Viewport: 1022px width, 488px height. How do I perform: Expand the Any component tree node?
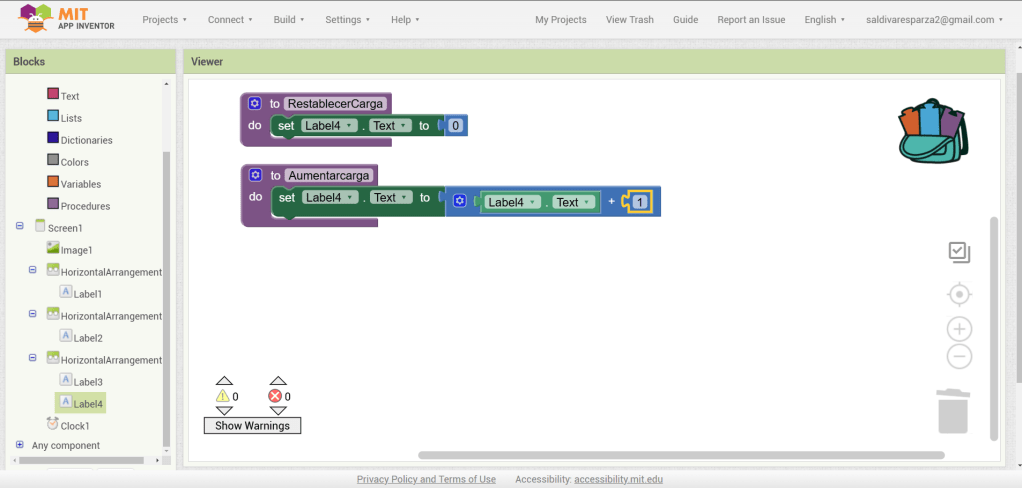tap(20, 445)
